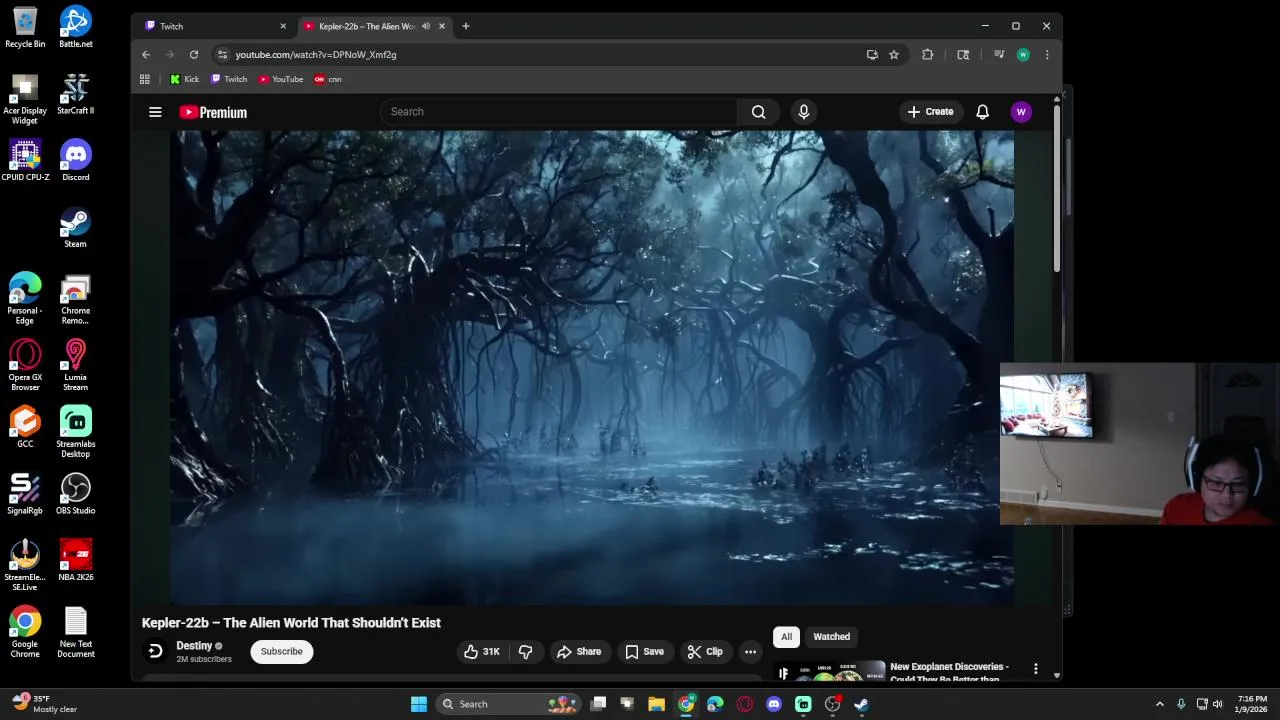Viewport: 1280px width, 720px height.
Task: Click taskbar Search box
Action: coord(510,704)
